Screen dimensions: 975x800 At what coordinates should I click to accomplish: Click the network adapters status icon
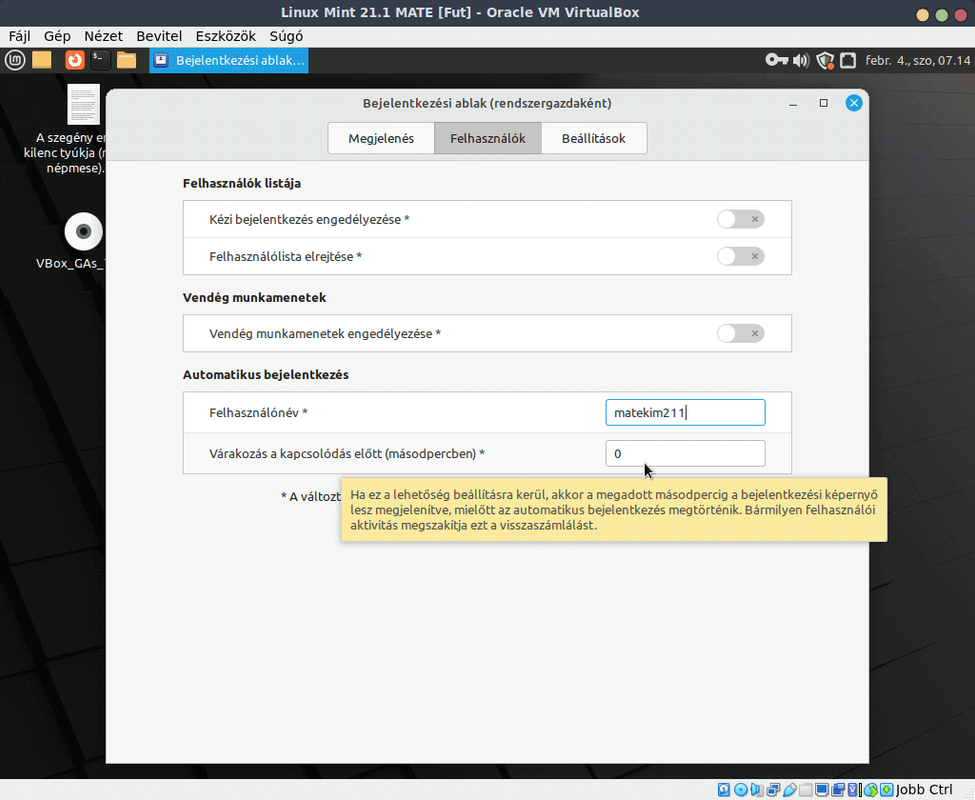(773, 789)
